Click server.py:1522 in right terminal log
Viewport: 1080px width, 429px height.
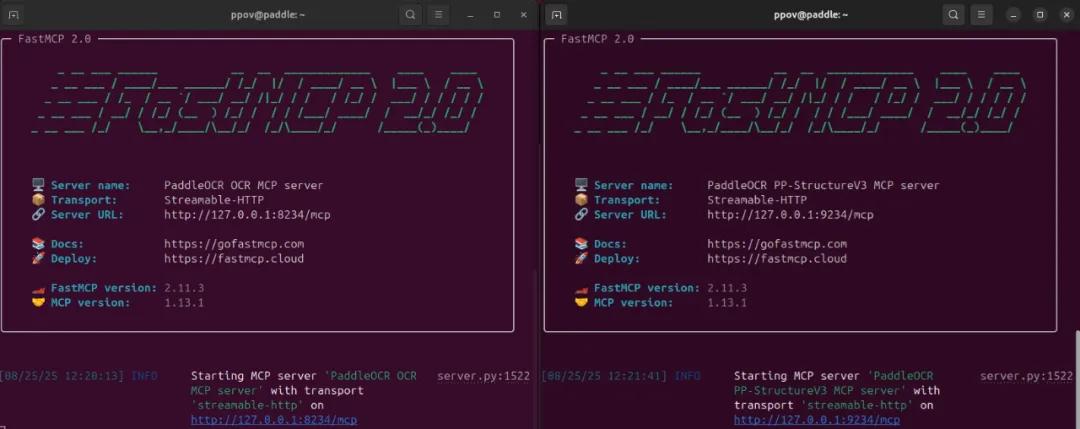tap(1026, 376)
